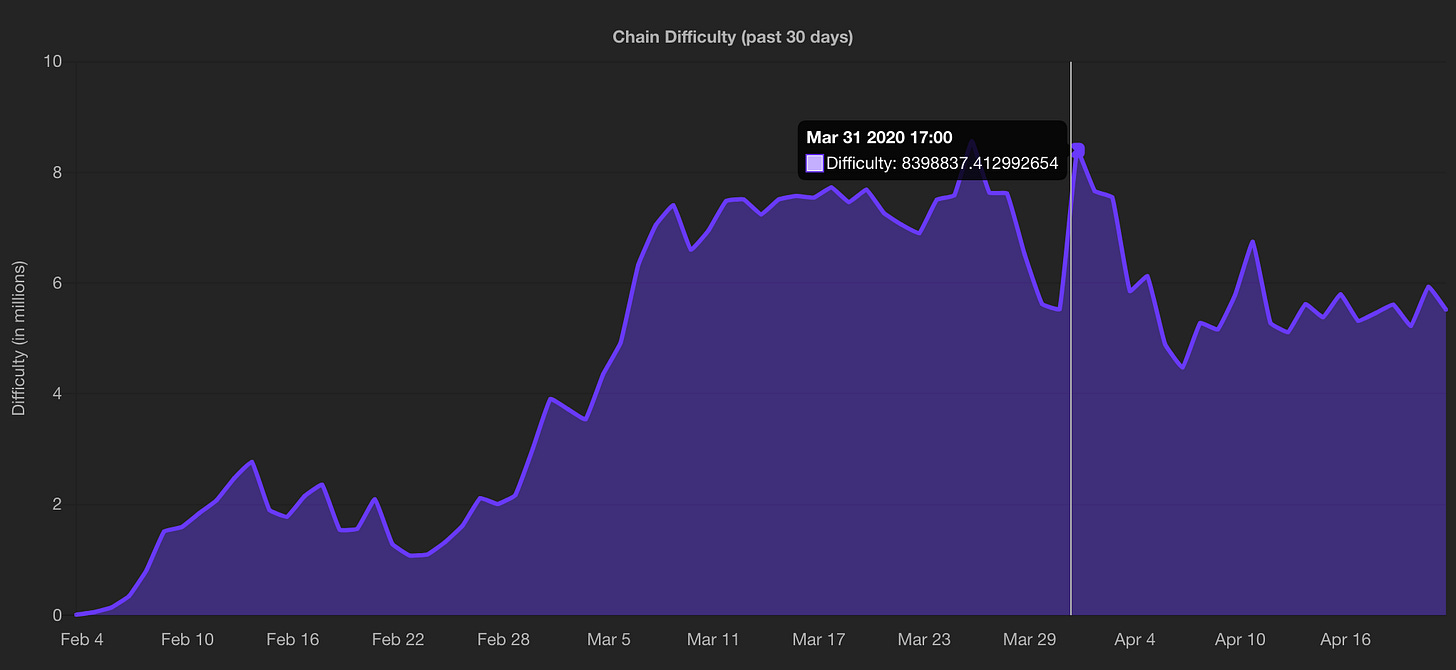Select the Feb 16 x-axis label
The width and height of the screenshot is (1456, 670).
(x=293, y=639)
